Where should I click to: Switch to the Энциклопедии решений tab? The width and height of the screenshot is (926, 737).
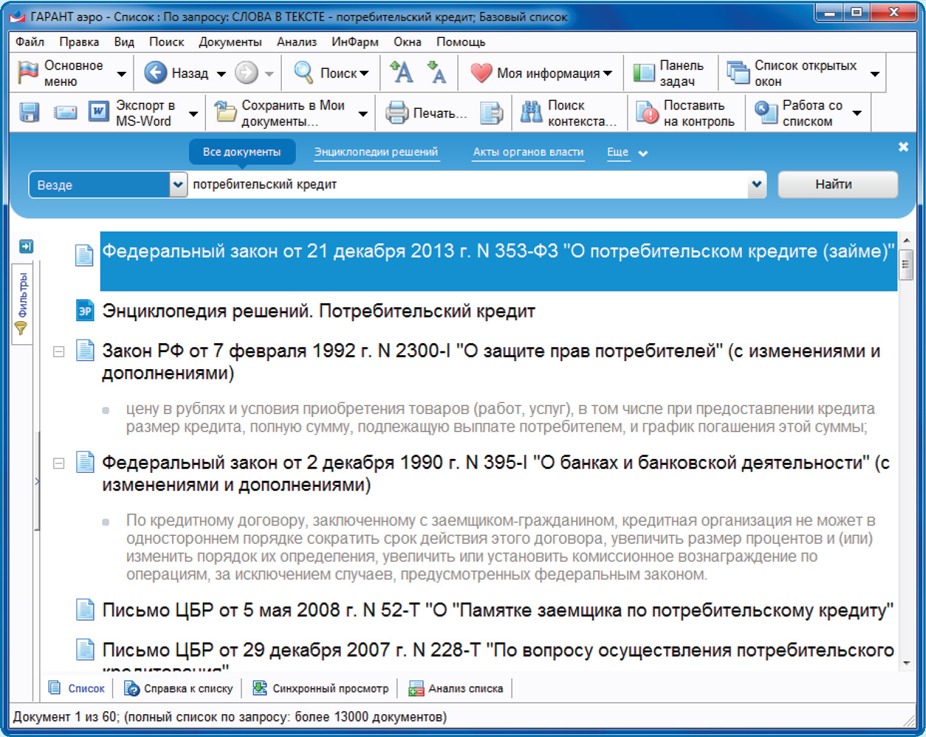[x=376, y=152]
